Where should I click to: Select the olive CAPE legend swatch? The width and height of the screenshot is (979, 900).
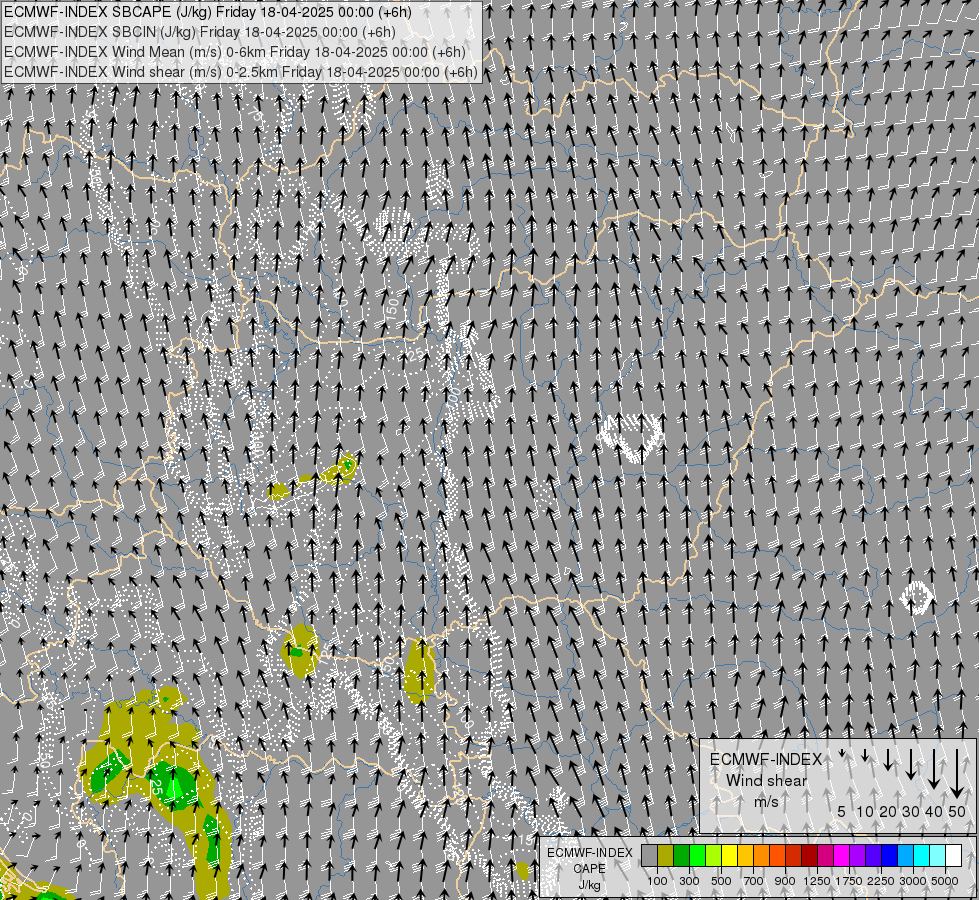[666, 856]
